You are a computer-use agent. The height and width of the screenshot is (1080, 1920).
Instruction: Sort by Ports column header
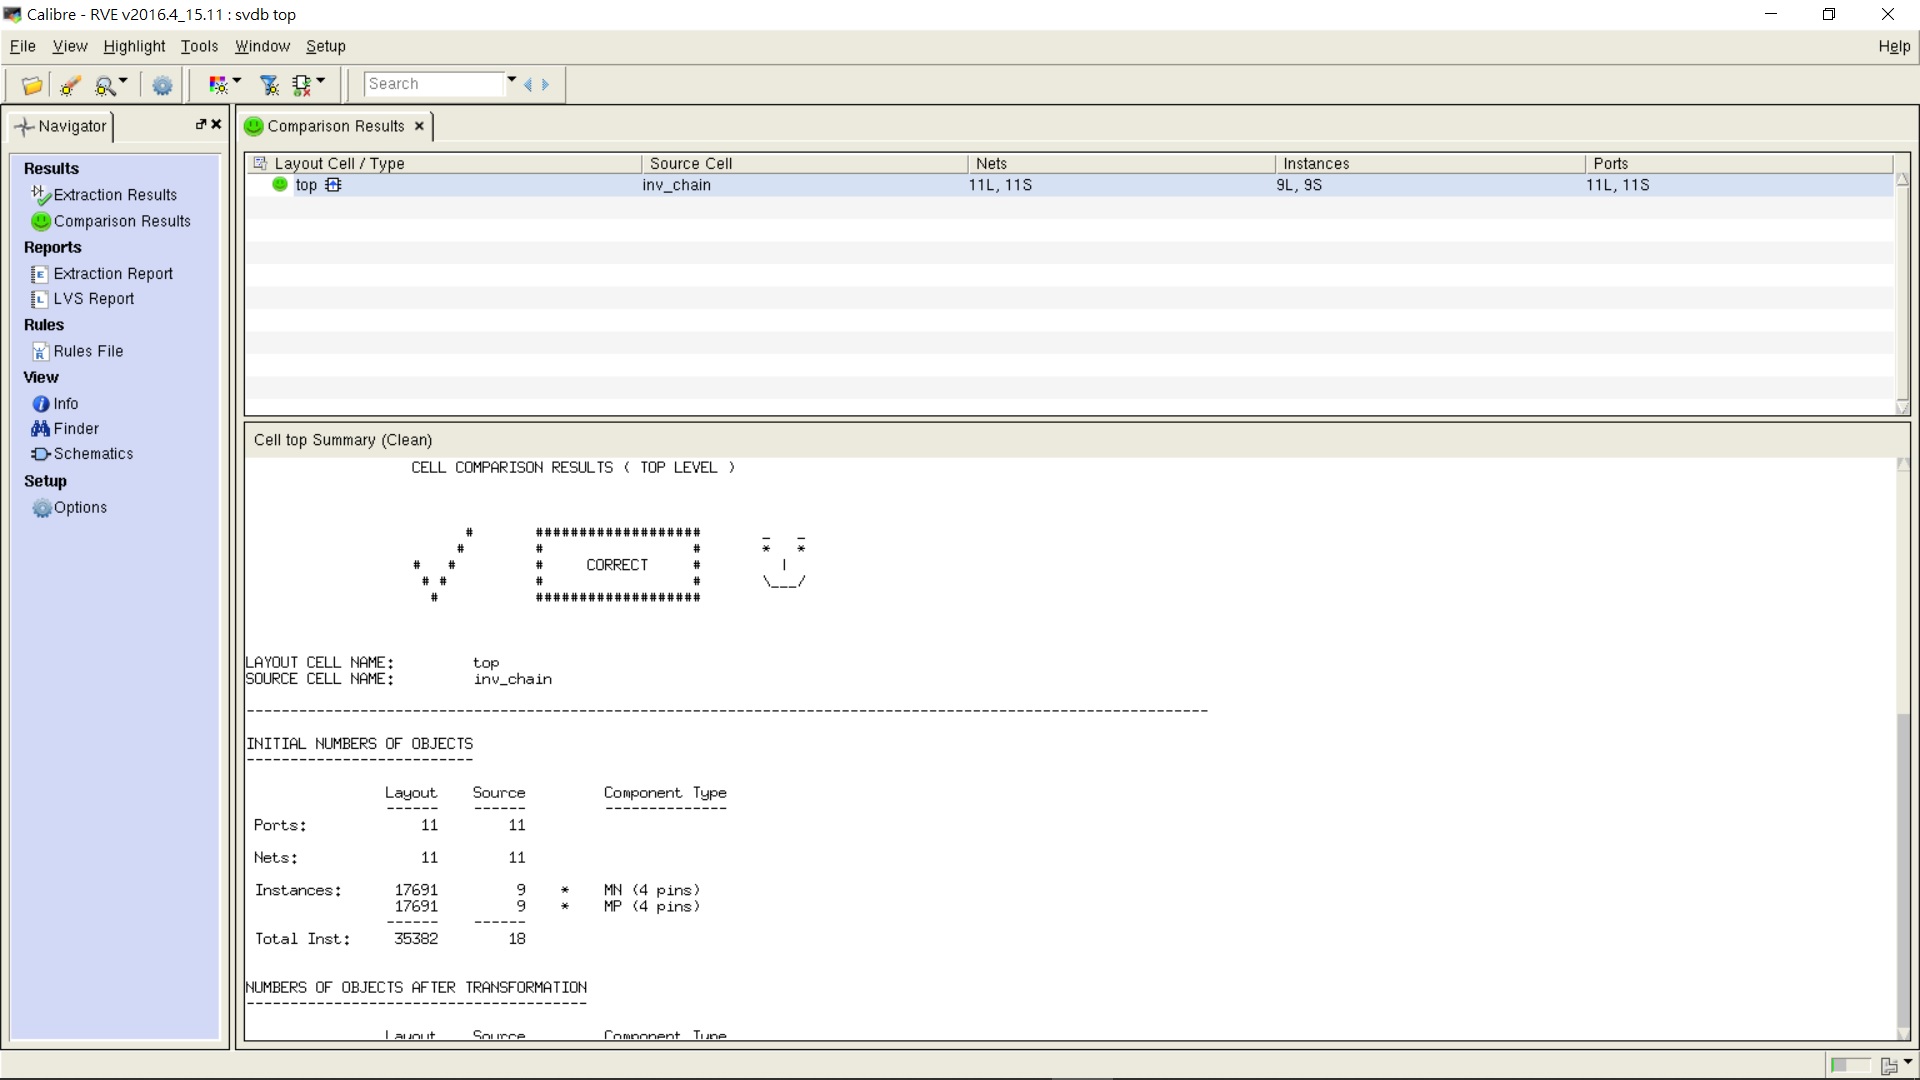point(1739,163)
